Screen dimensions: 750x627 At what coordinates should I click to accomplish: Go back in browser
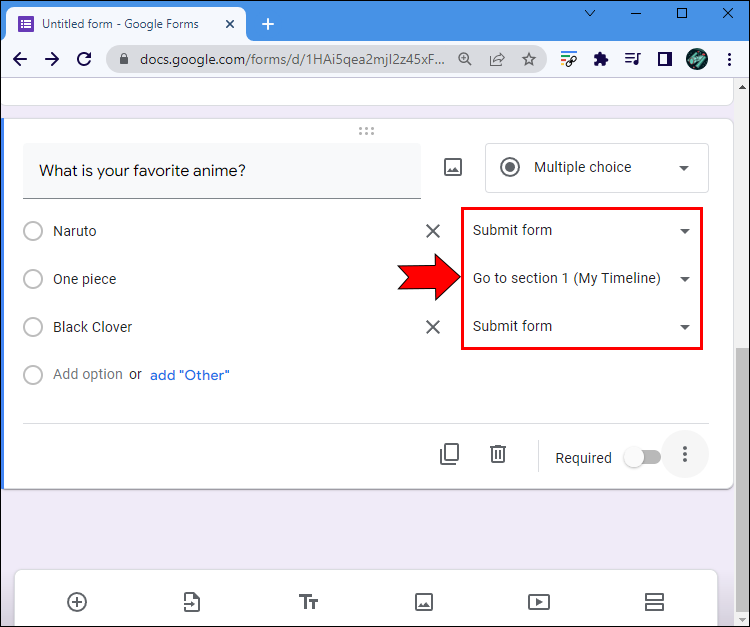click(20, 59)
